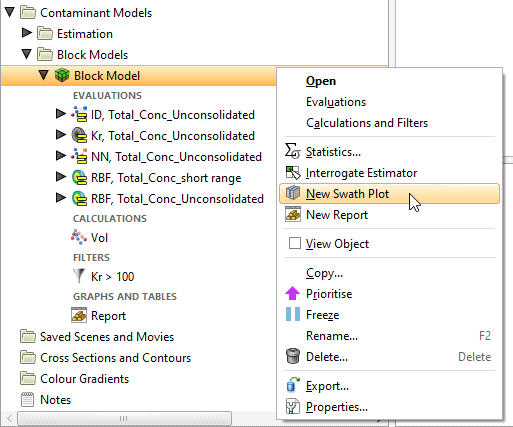Click the Delete trash can icon
Image resolution: width=513 pixels, height=427 pixels.
pos(293,356)
